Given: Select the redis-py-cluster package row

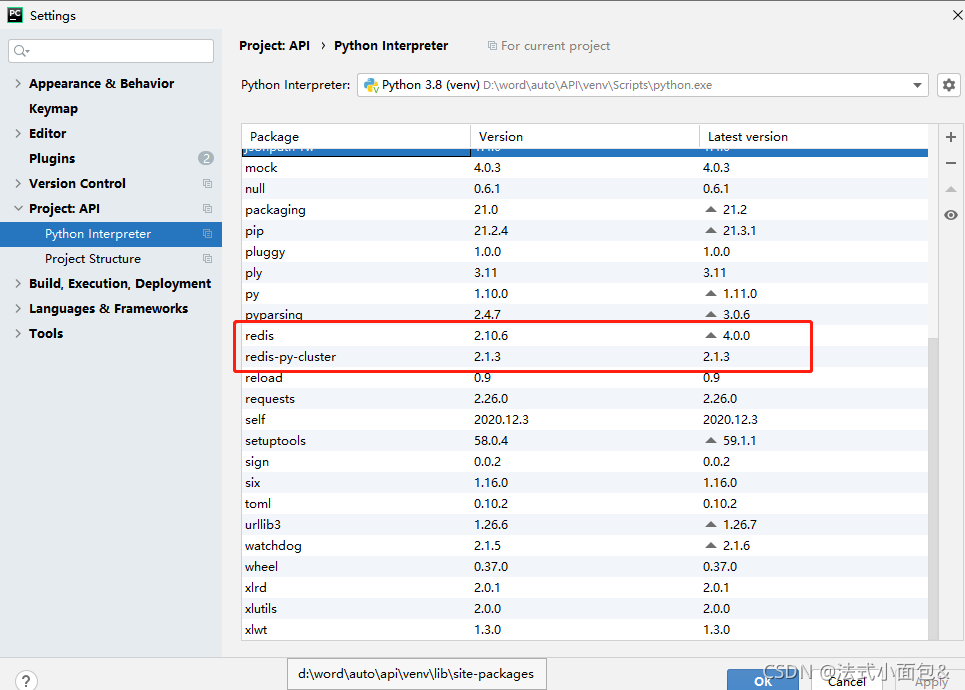Looking at the screenshot, I should click(585, 356).
